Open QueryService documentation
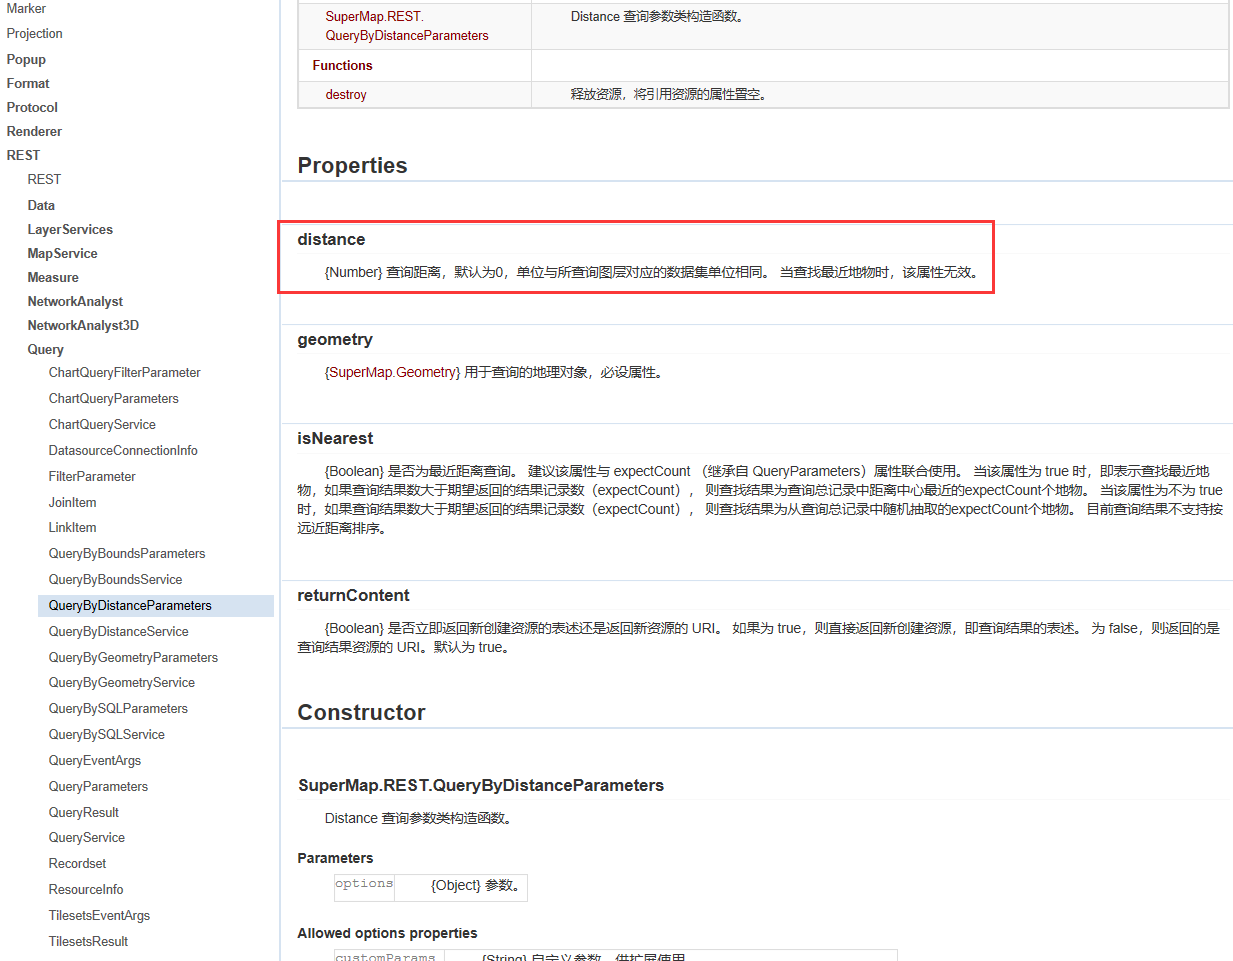Image resolution: width=1233 pixels, height=961 pixels. [86, 837]
